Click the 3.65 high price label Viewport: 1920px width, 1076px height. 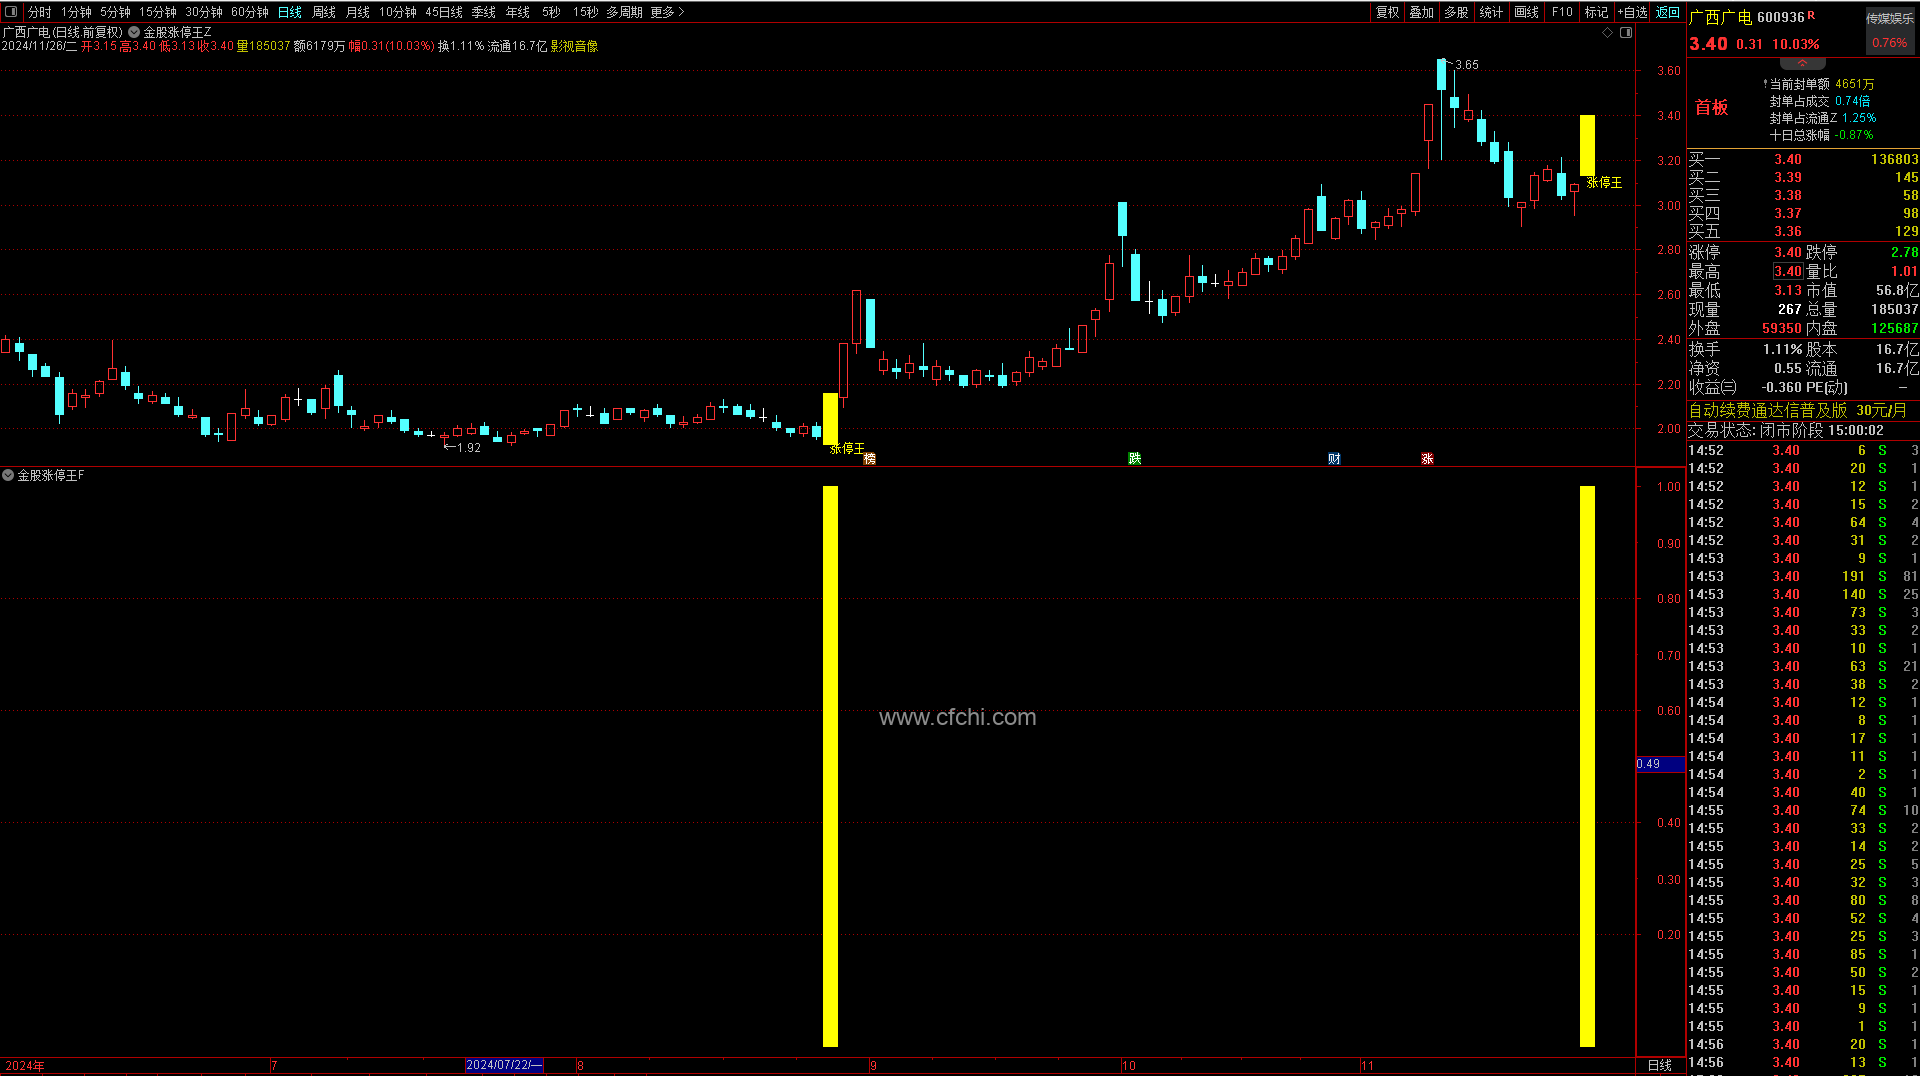(1467, 65)
